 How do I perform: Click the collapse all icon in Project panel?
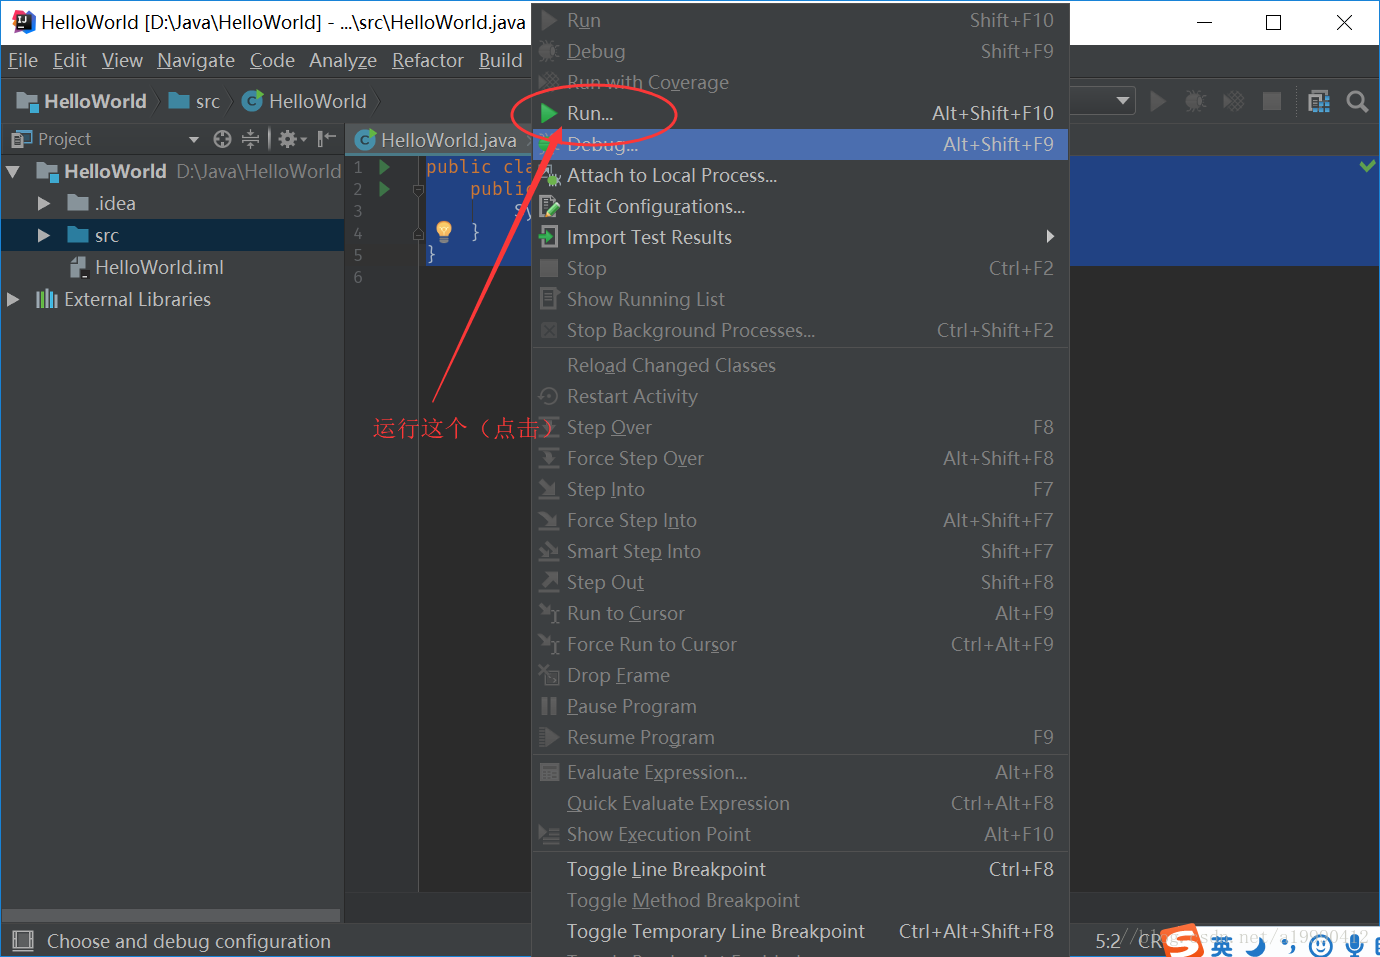click(250, 139)
